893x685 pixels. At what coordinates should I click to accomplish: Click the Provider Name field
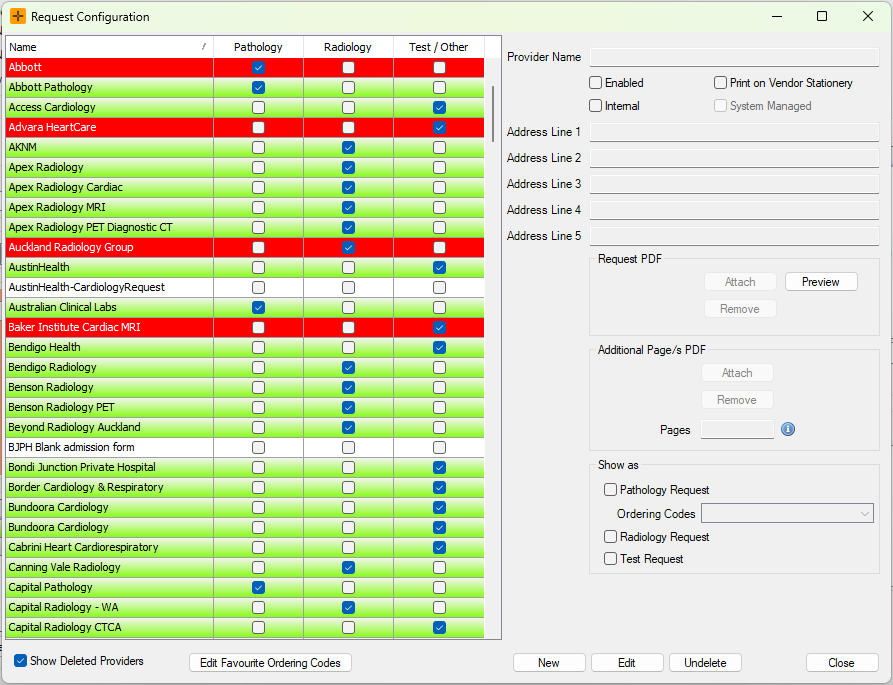(734, 57)
